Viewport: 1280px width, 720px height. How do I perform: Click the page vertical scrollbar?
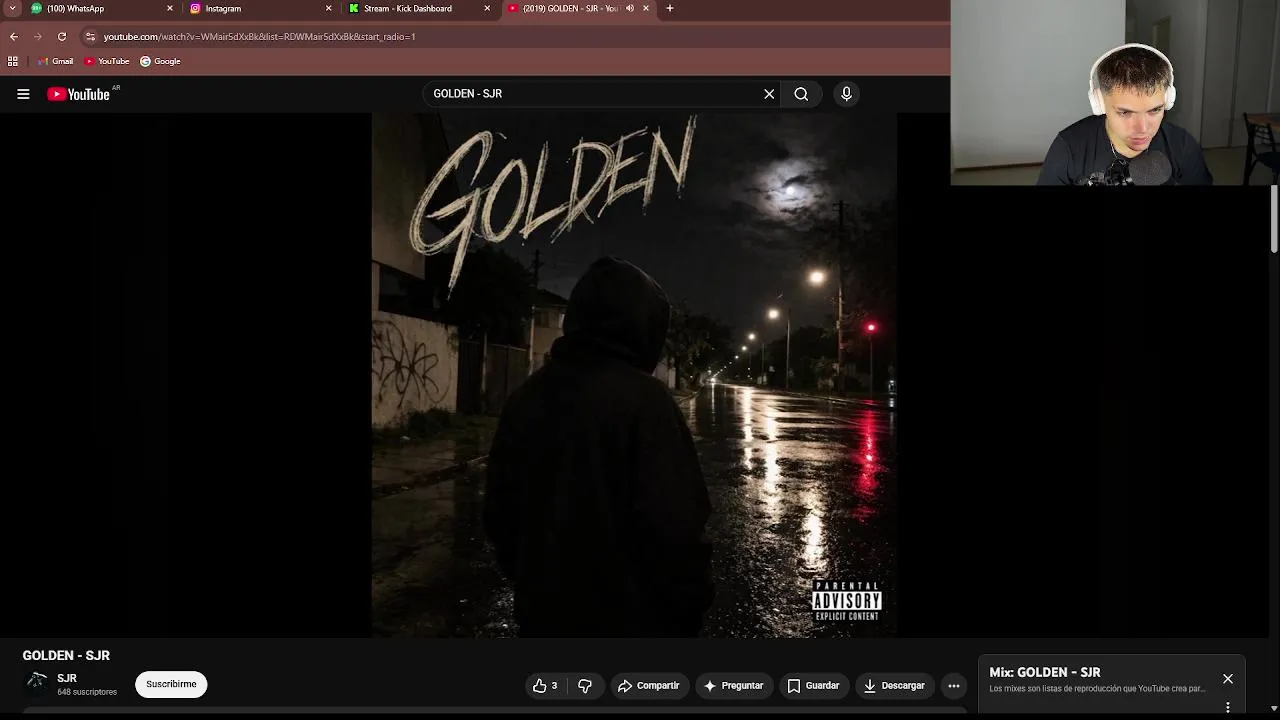click(1273, 220)
